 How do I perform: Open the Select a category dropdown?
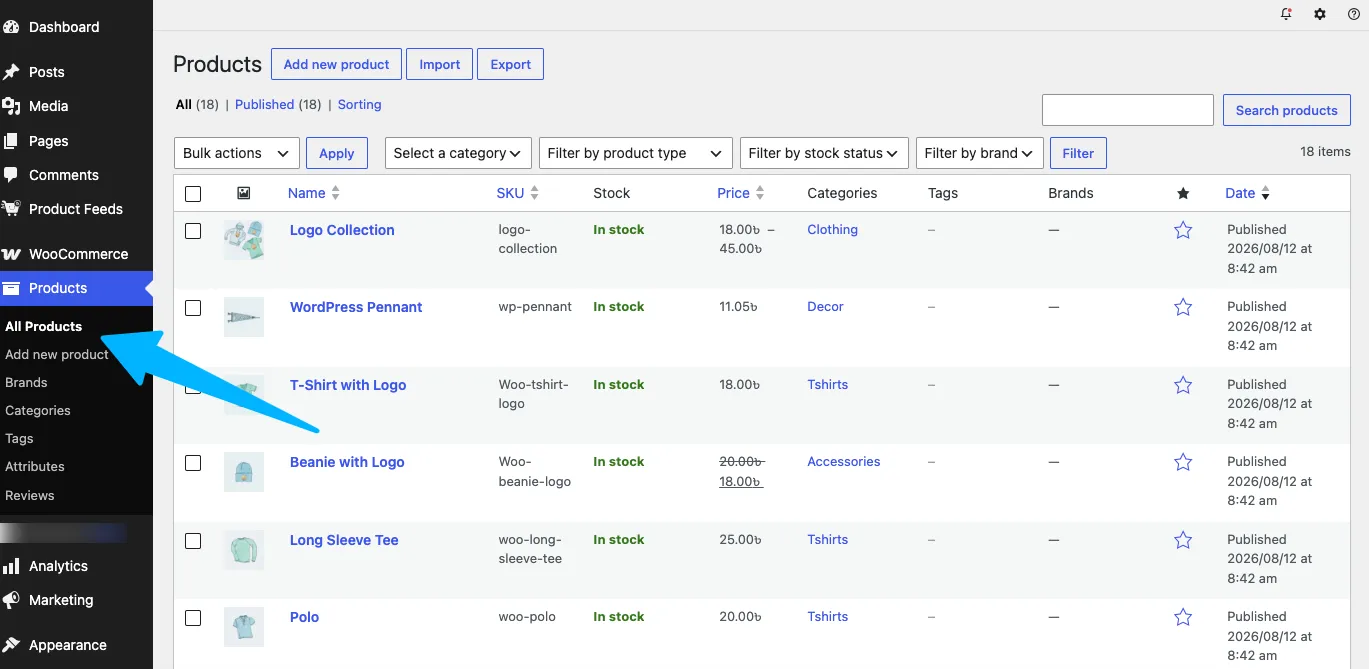coord(457,153)
